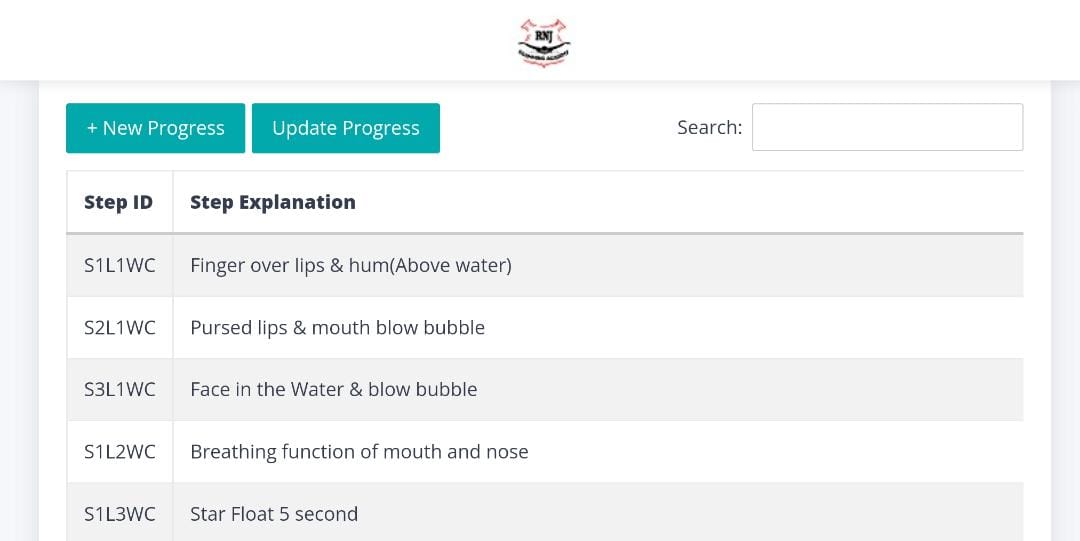Viewport: 1080px width, 541px height.
Task: Click the "Star Float 5 second" explanation
Action: 274,514
